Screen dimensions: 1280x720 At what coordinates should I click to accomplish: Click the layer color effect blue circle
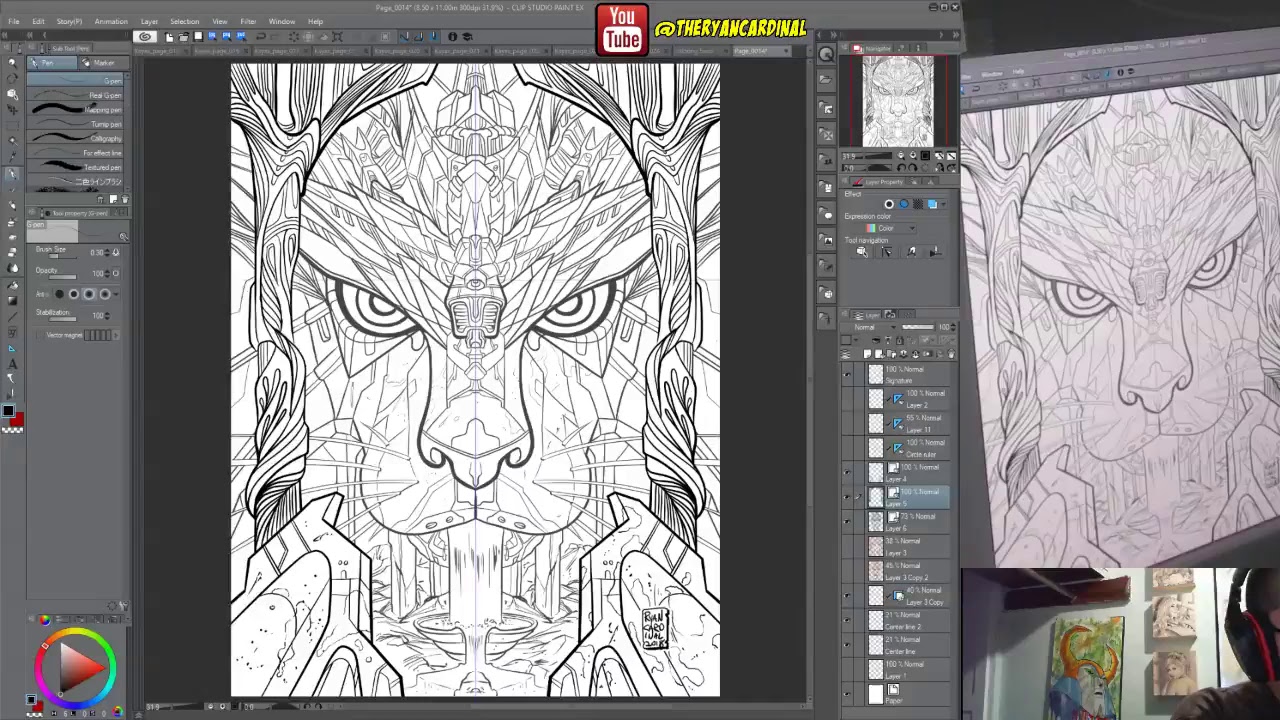pos(904,204)
